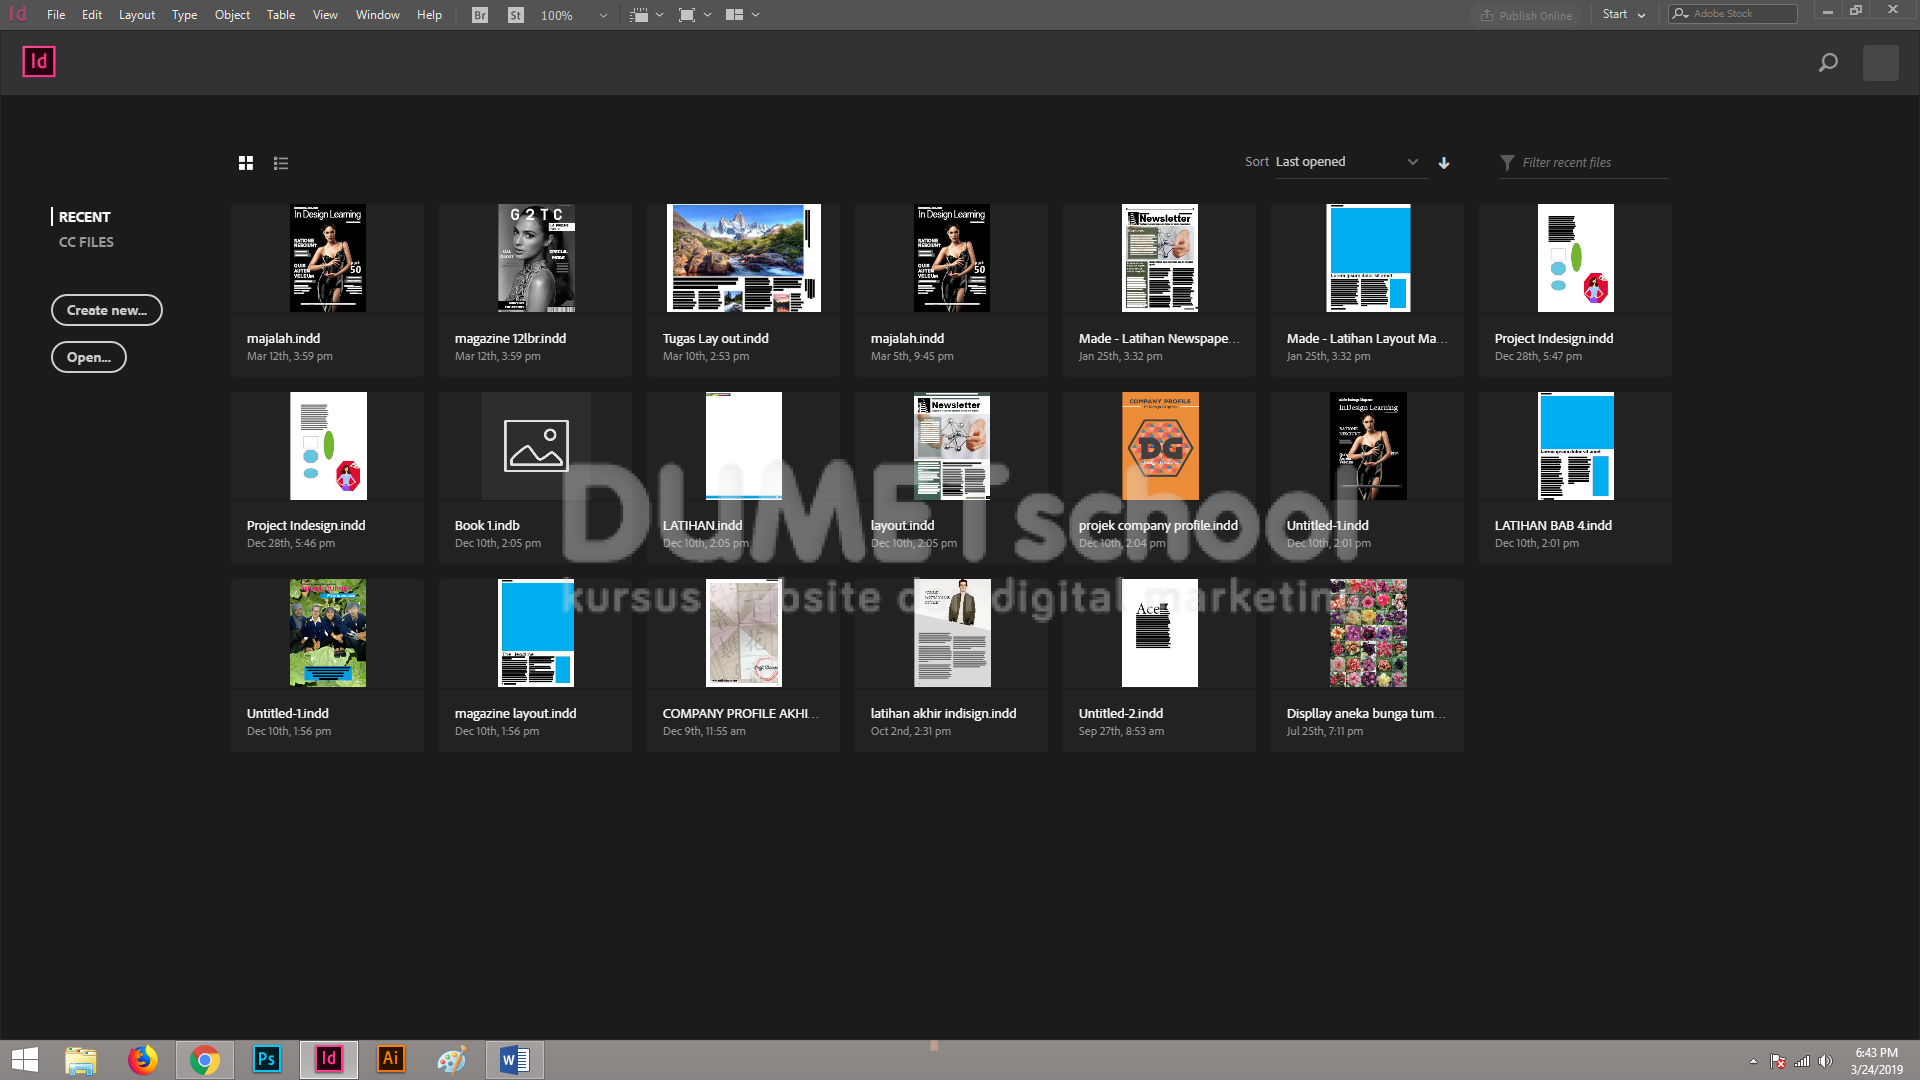Launch Photoshop from taskbar
The height and width of the screenshot is (1080, 1920).
(267, 1060)
